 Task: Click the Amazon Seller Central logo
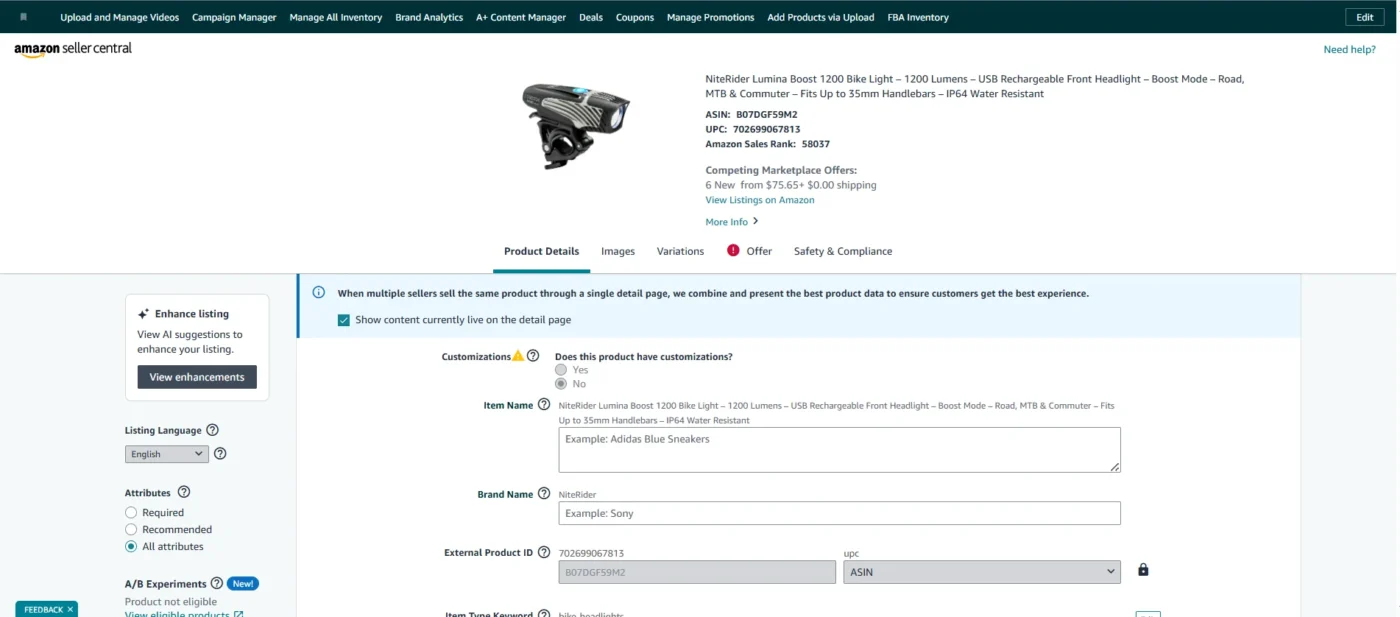pos(73,49)
